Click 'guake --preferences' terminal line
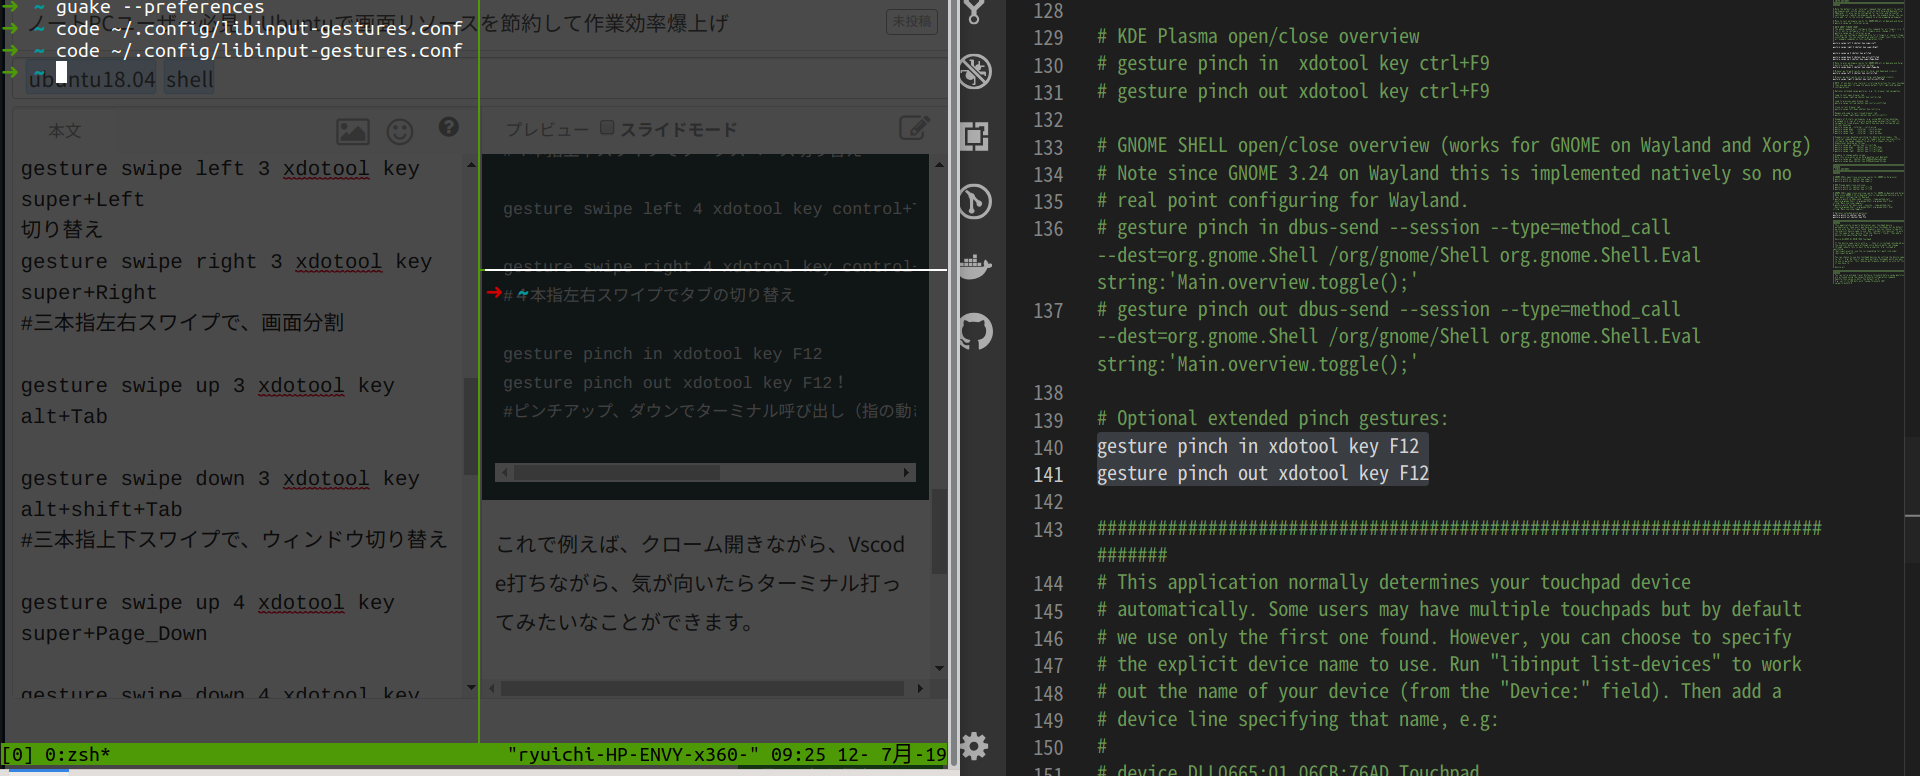 point(160,8)
